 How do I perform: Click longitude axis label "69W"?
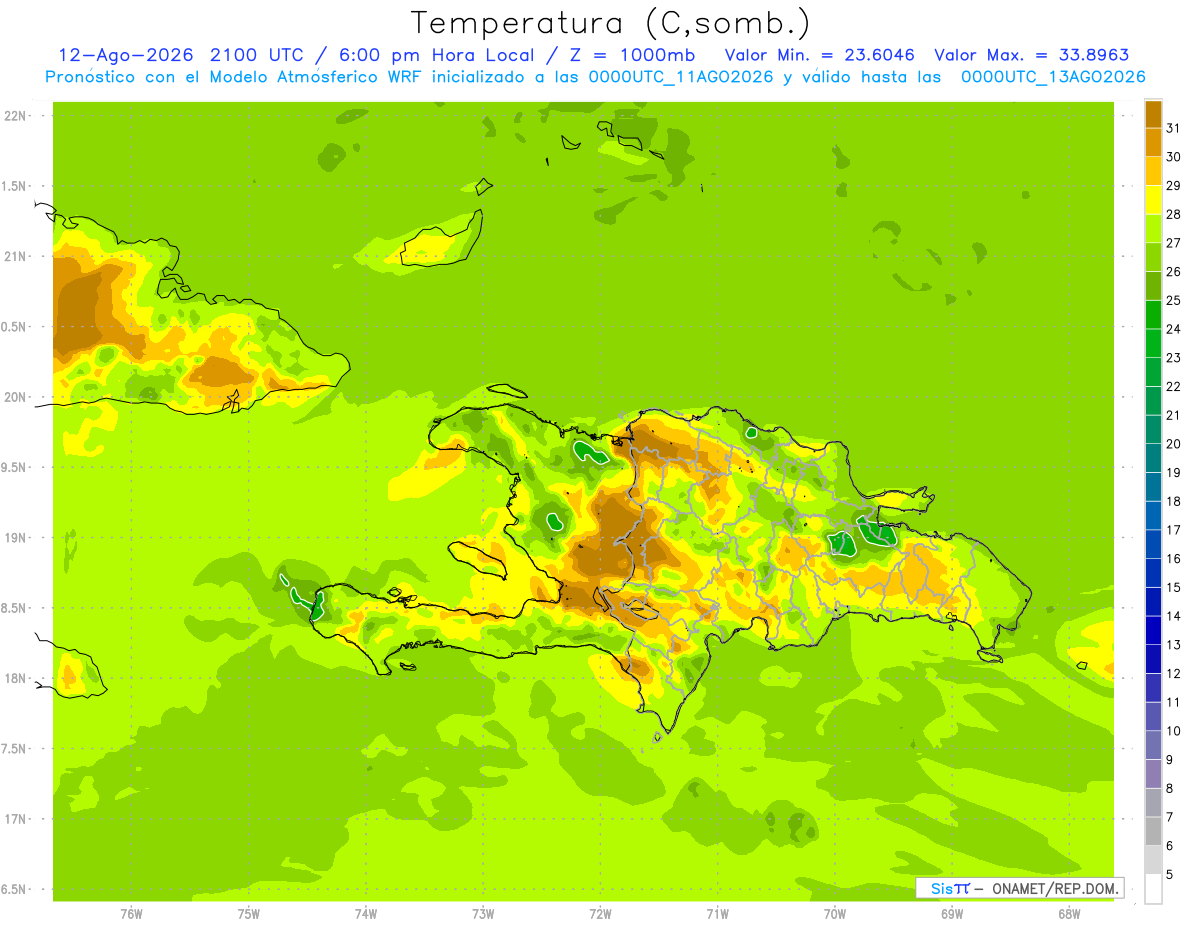[x=951, y=914]
